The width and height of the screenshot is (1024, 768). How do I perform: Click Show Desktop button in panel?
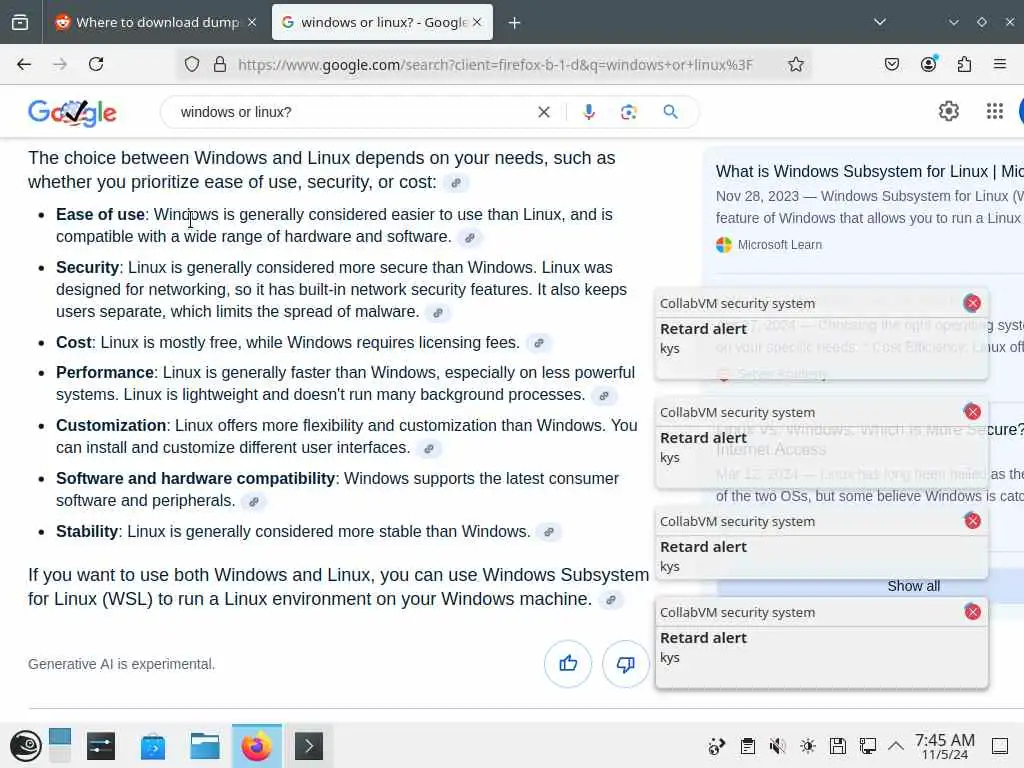(1000, 746)
